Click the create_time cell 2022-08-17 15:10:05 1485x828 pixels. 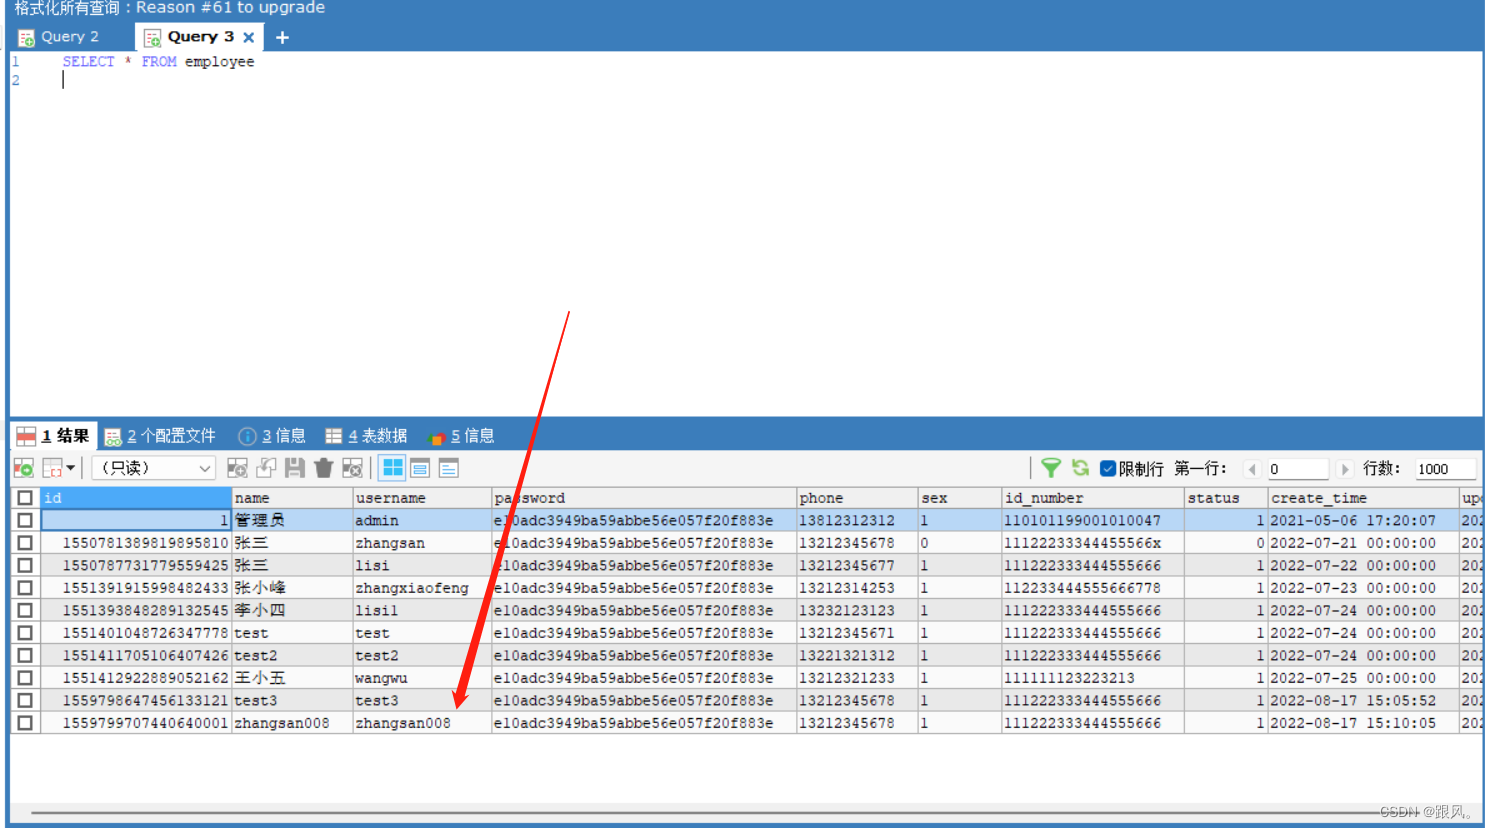click(1363, 722)
